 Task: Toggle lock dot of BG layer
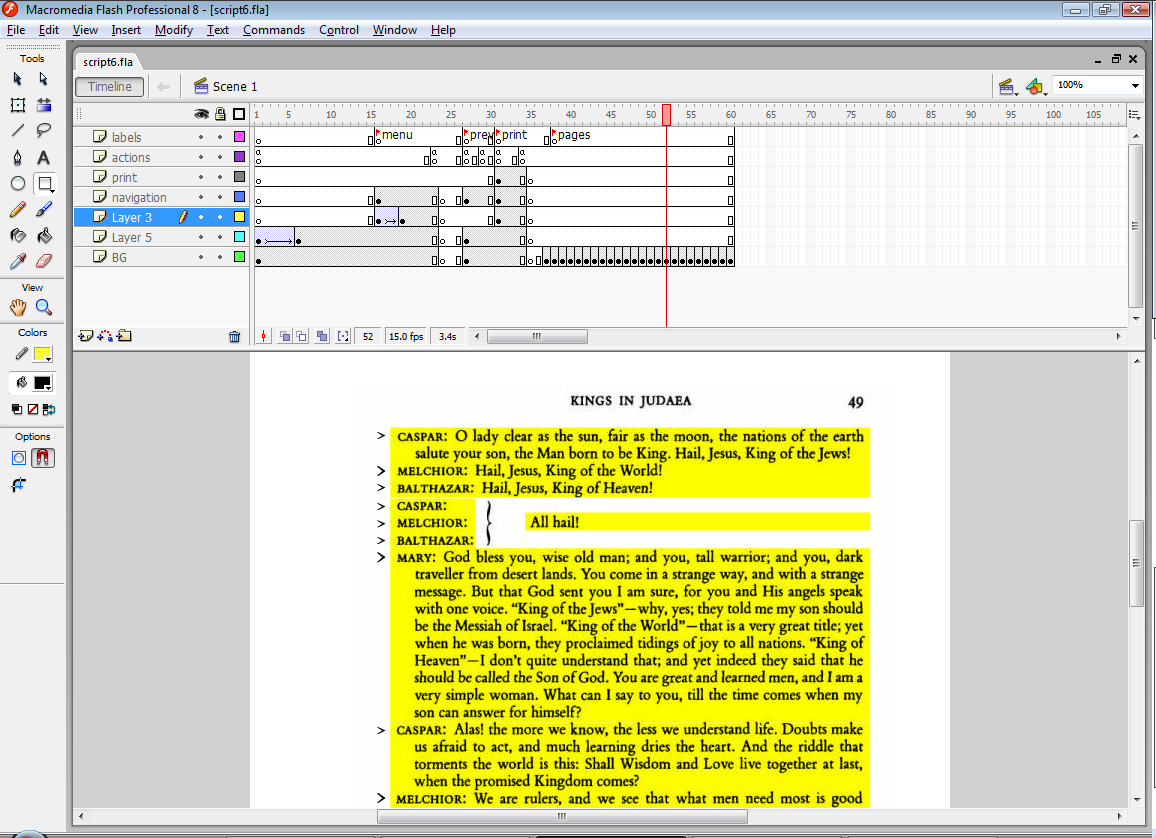click(220, 257)
